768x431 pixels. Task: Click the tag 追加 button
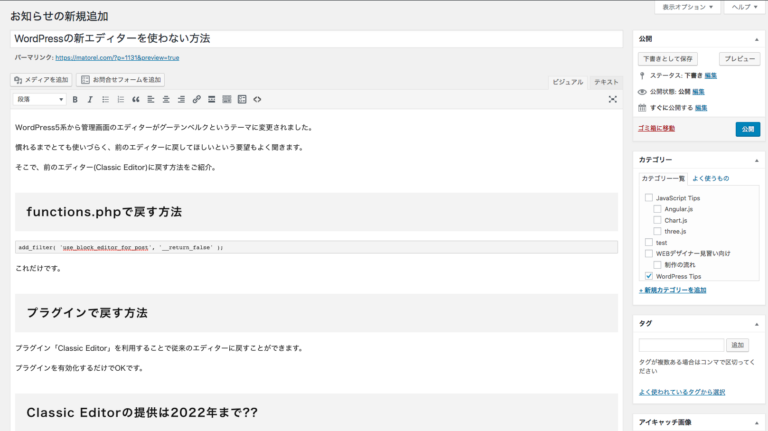pos(737,345)
